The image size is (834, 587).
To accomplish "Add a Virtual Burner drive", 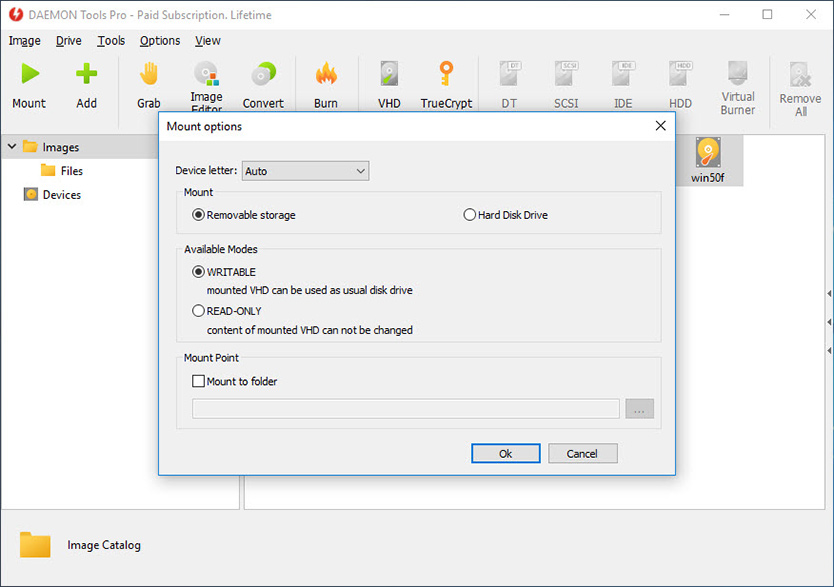I will click(738, 73).
